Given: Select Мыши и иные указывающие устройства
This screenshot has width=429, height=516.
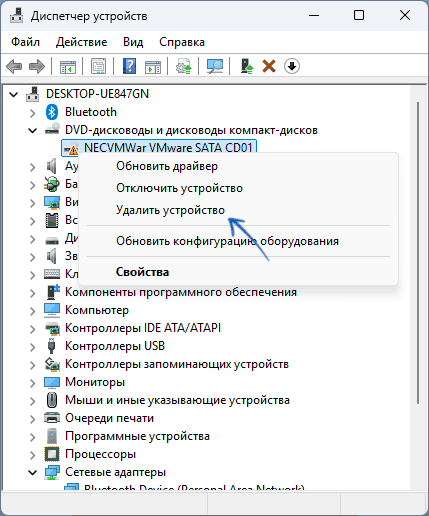Looking at the screenshot, I should coord(177,400).
